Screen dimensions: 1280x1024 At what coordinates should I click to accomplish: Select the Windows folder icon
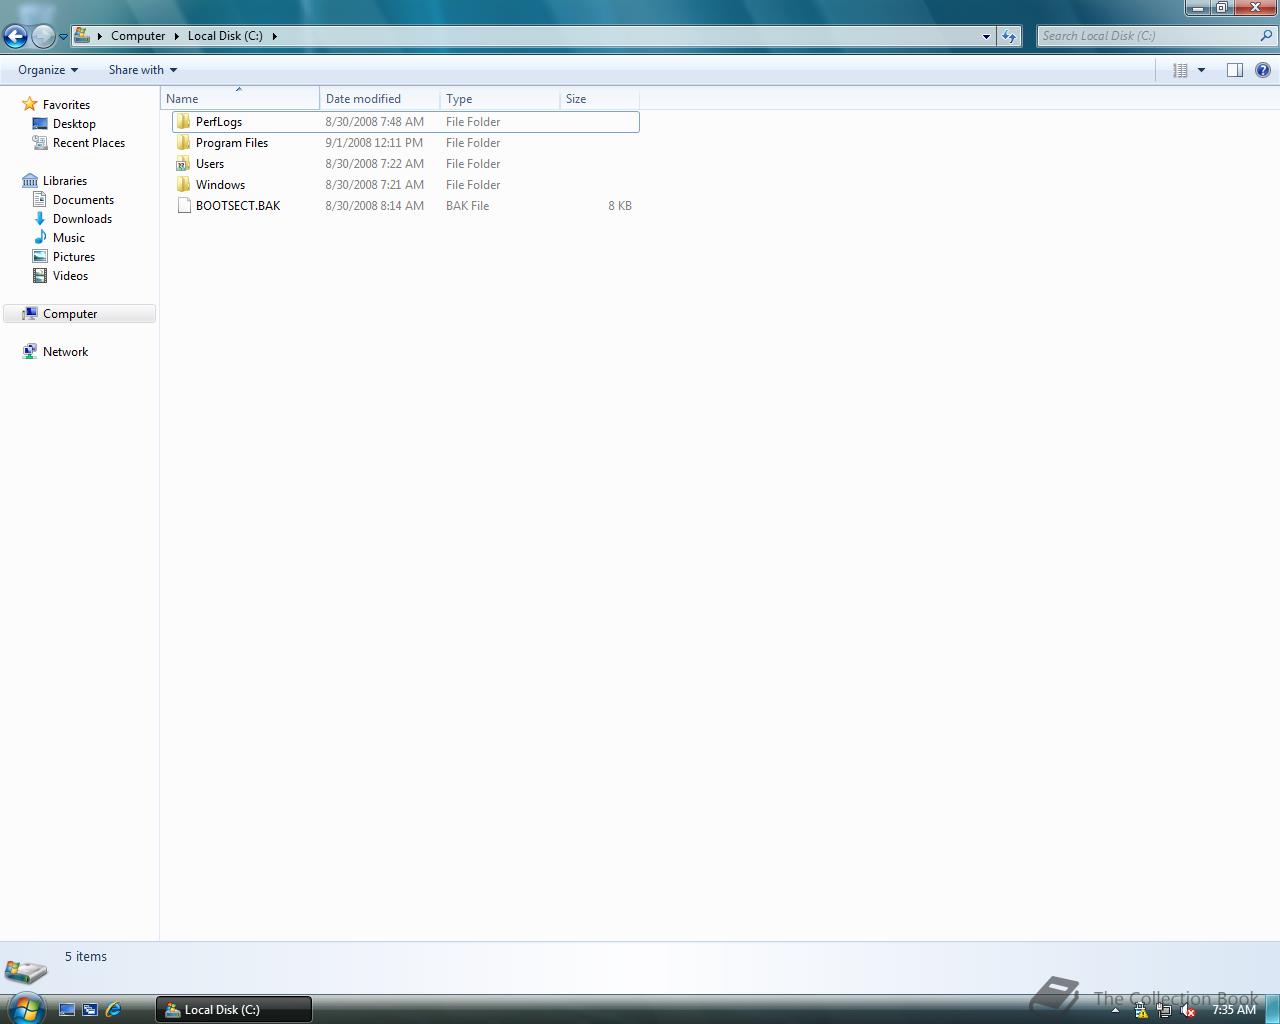click(183, 185)
